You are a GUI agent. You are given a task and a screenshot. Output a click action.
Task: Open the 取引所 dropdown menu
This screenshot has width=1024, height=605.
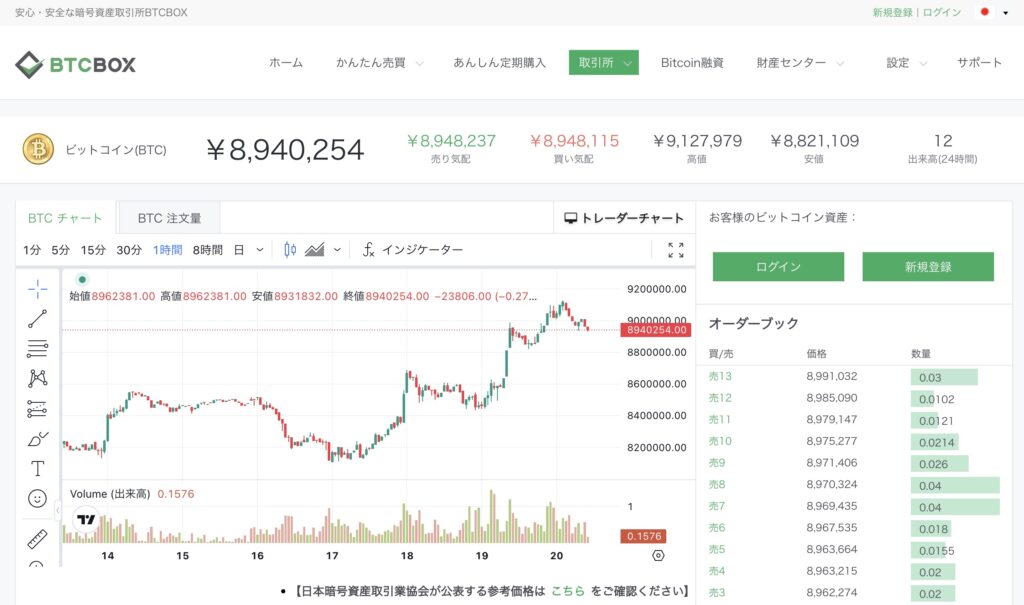(603, 63)
